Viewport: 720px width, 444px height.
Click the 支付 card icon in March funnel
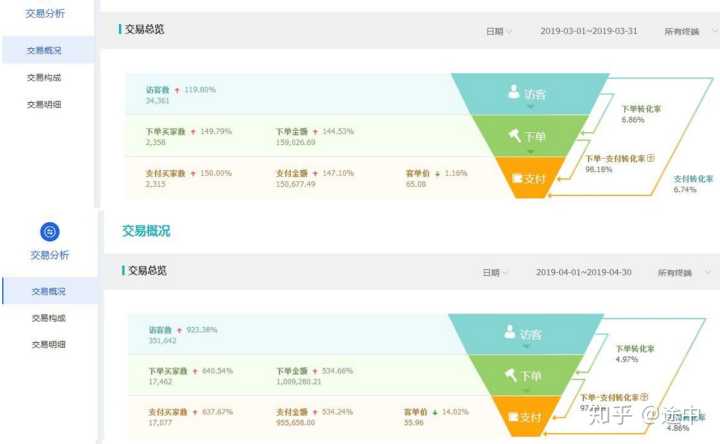(x=517, y=178)
